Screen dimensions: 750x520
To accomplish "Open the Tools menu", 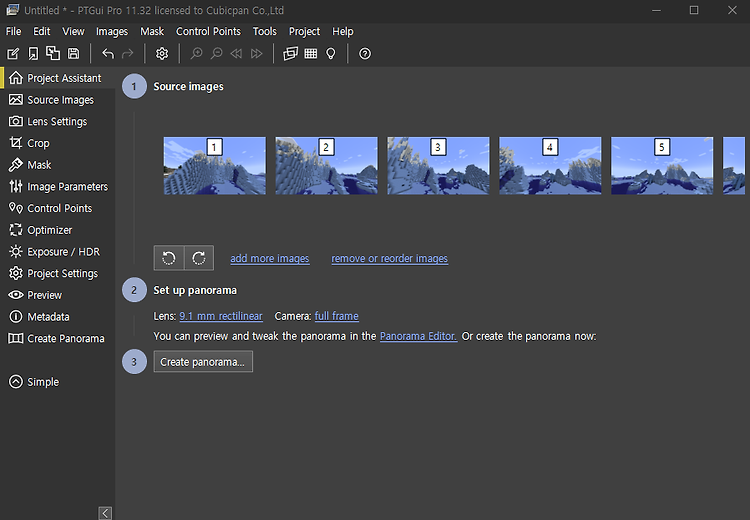I will pos(265,32).
